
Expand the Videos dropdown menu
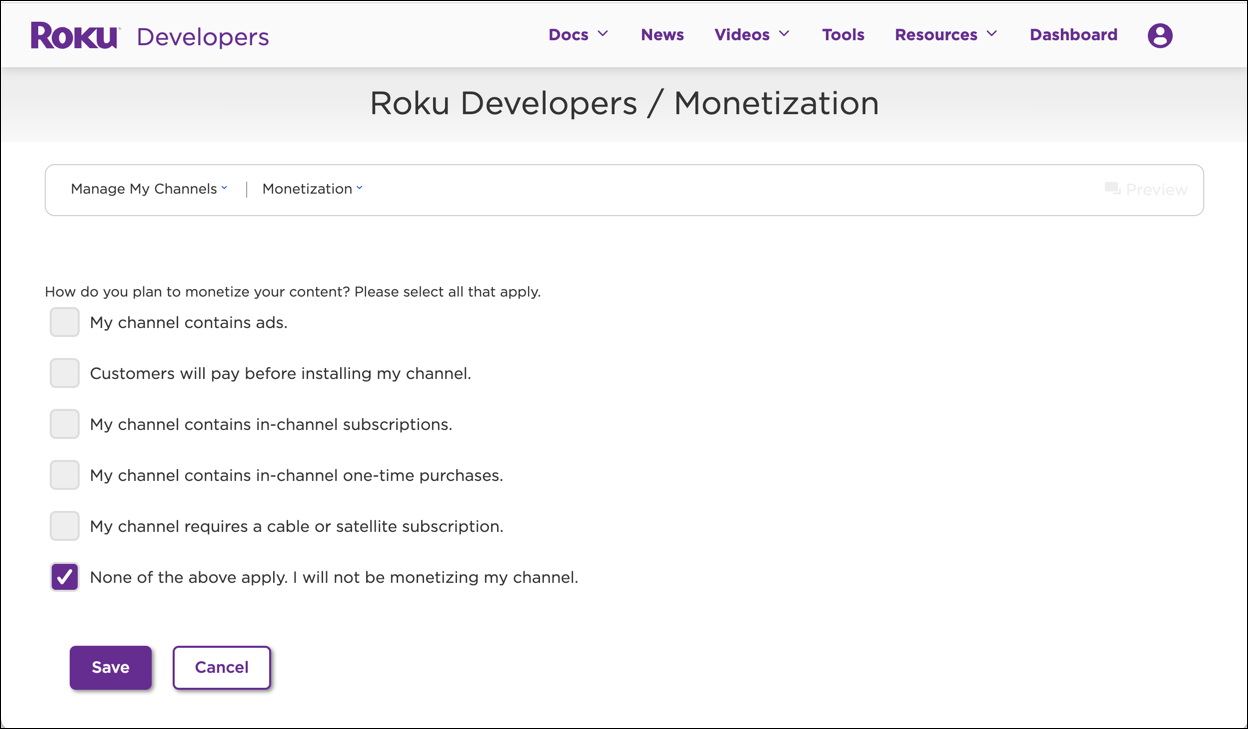coord(751,34)
